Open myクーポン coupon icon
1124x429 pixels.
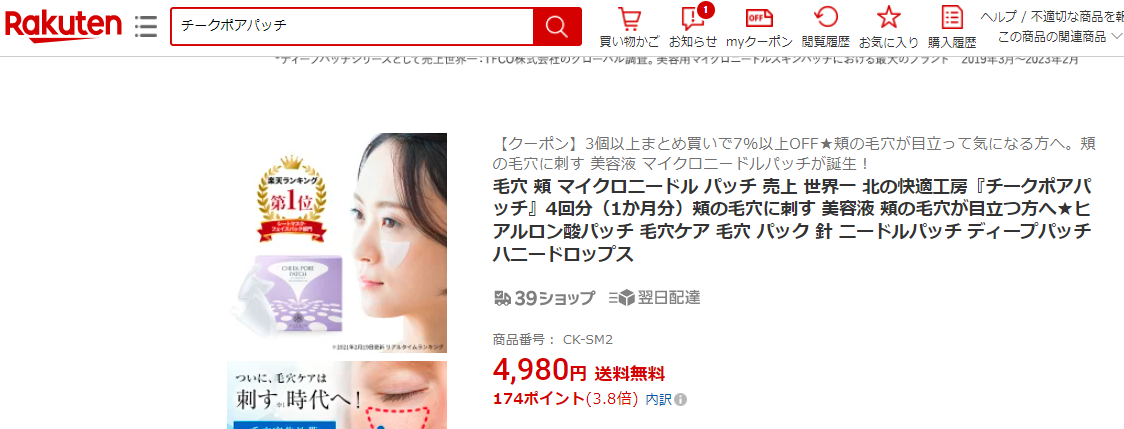(x=759, y=27)
